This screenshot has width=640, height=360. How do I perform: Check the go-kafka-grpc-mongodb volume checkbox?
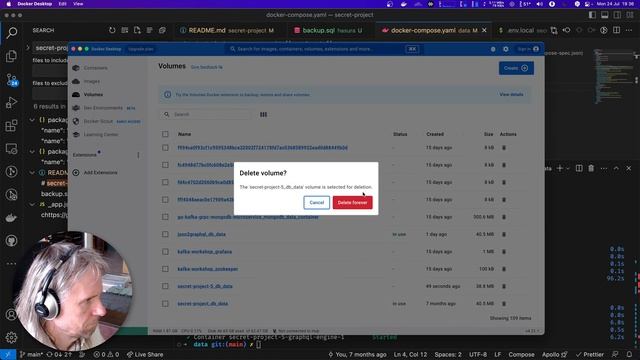pyautogui.click(x=165, y=217)
